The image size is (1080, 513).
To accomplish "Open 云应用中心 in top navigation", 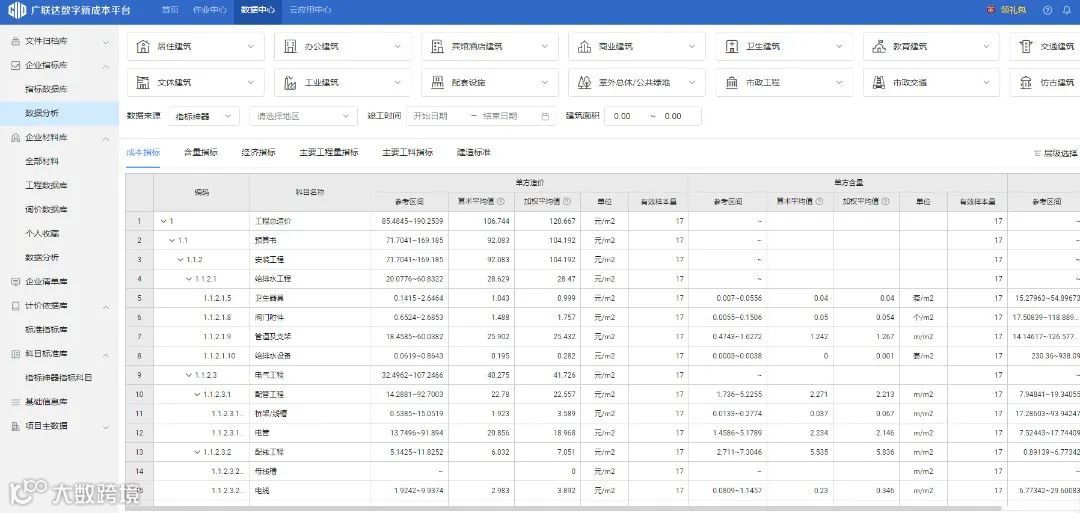I will pos(310,10).
